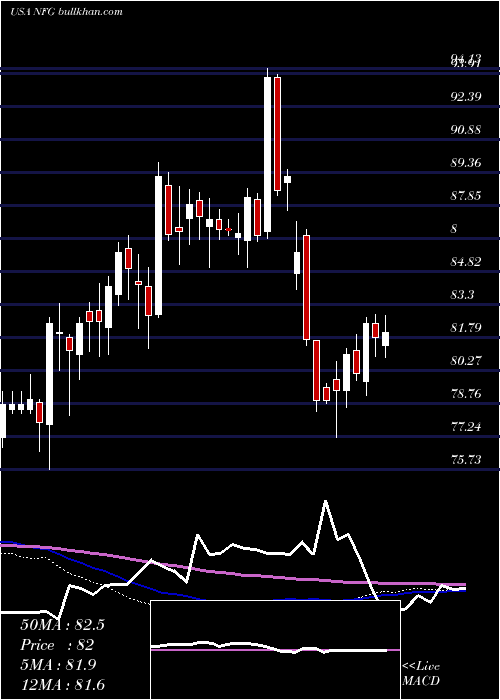
Task: Click the 90.88 price axis label
Action: (x=466, y=129)
